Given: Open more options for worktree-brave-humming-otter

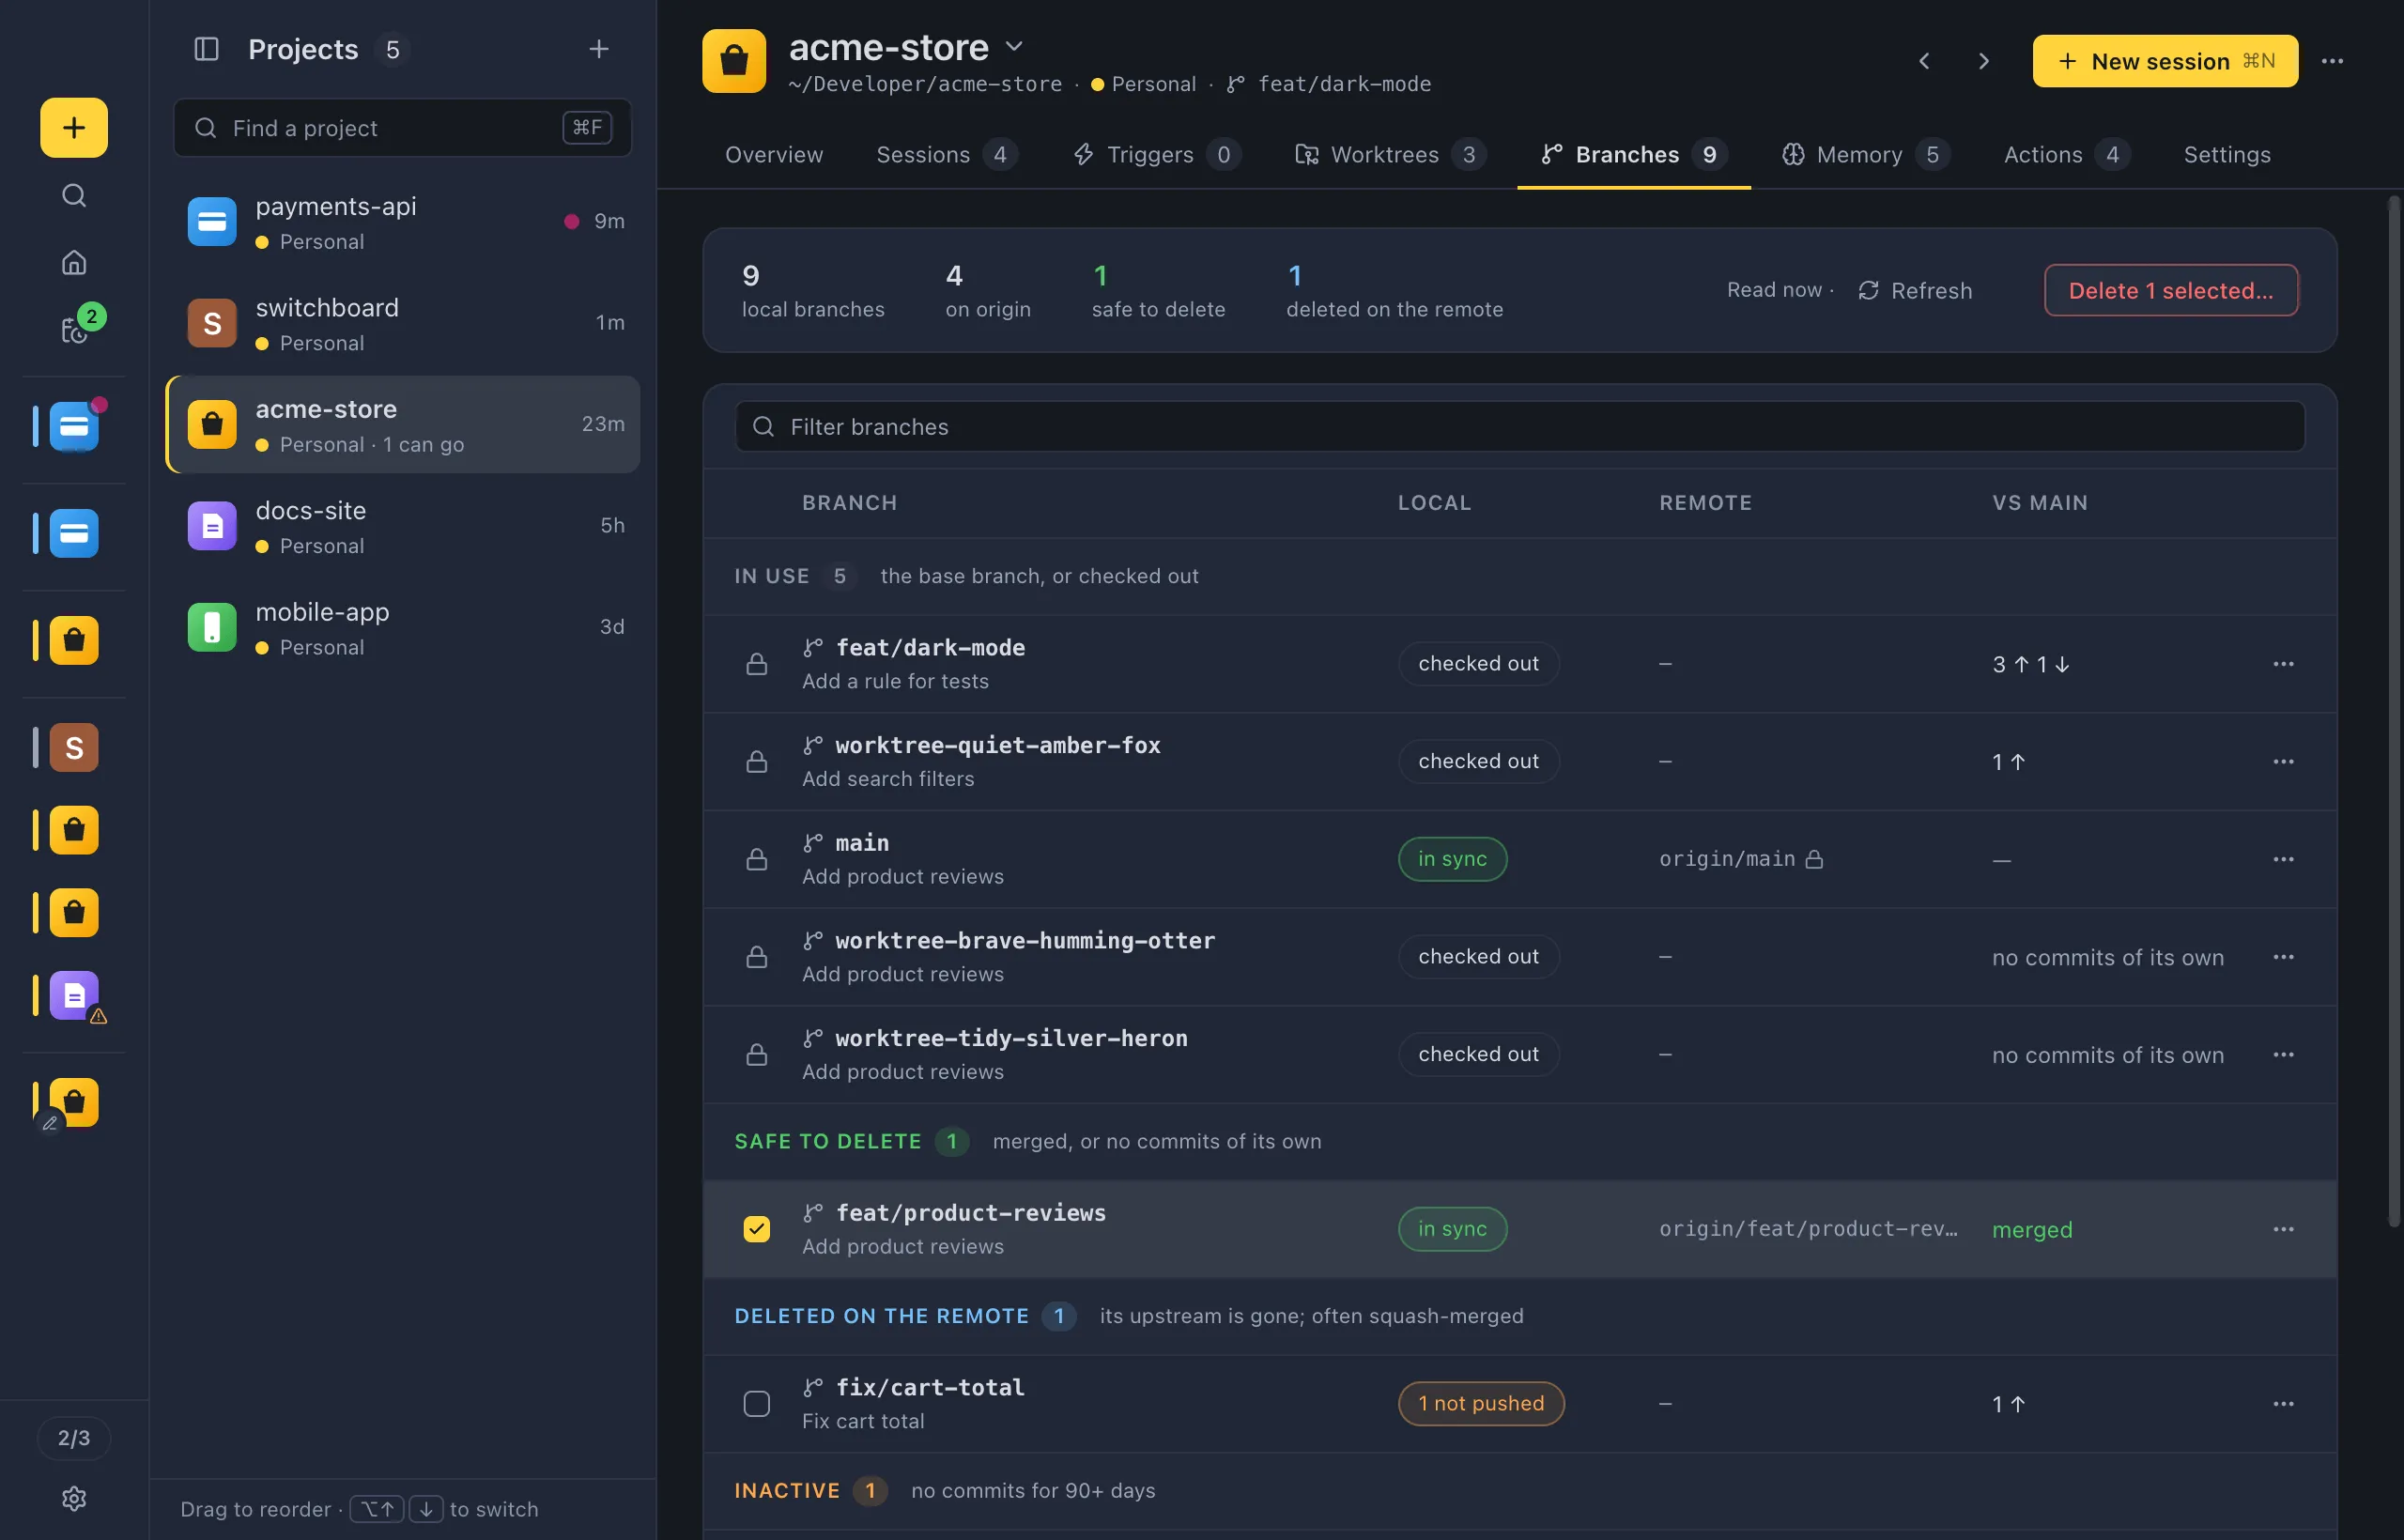Looking at the screenshot, I should (2283, 957).
